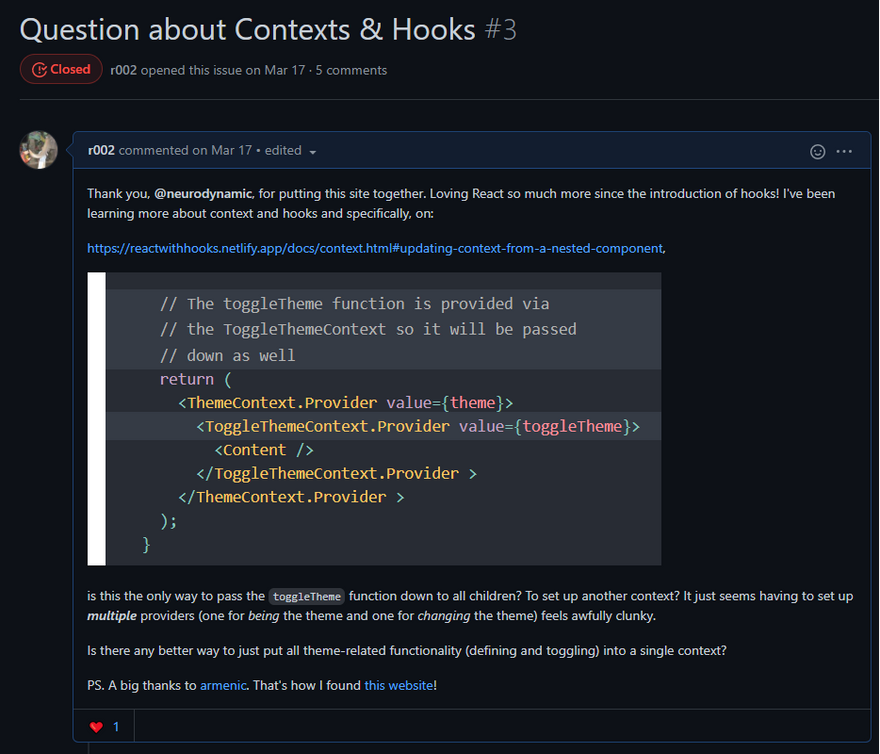Click the 'commented on Mar 17' timestamp
The height and width of the screenshot is (754, 880).
click(185, 150)
